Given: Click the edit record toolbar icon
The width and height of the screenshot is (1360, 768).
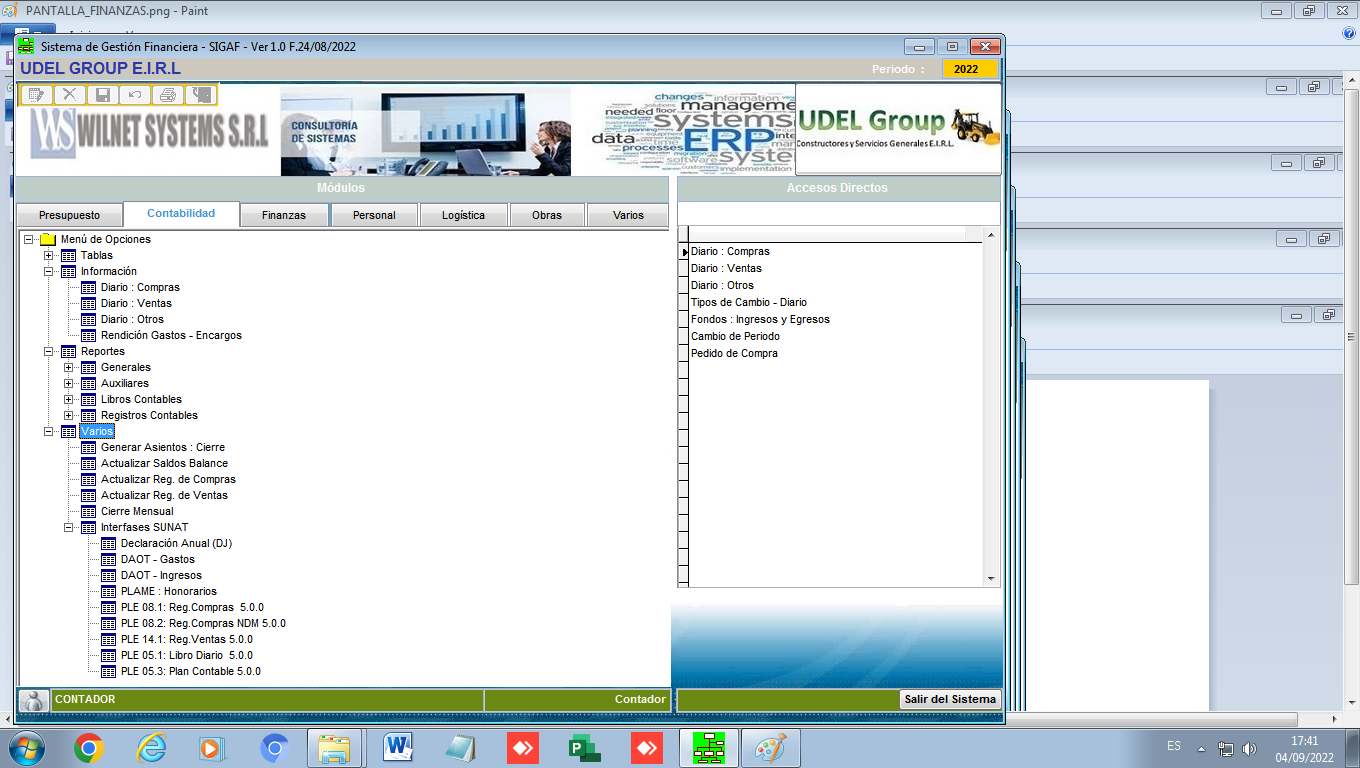Looking at the screenshot, I should pos(37,95).
